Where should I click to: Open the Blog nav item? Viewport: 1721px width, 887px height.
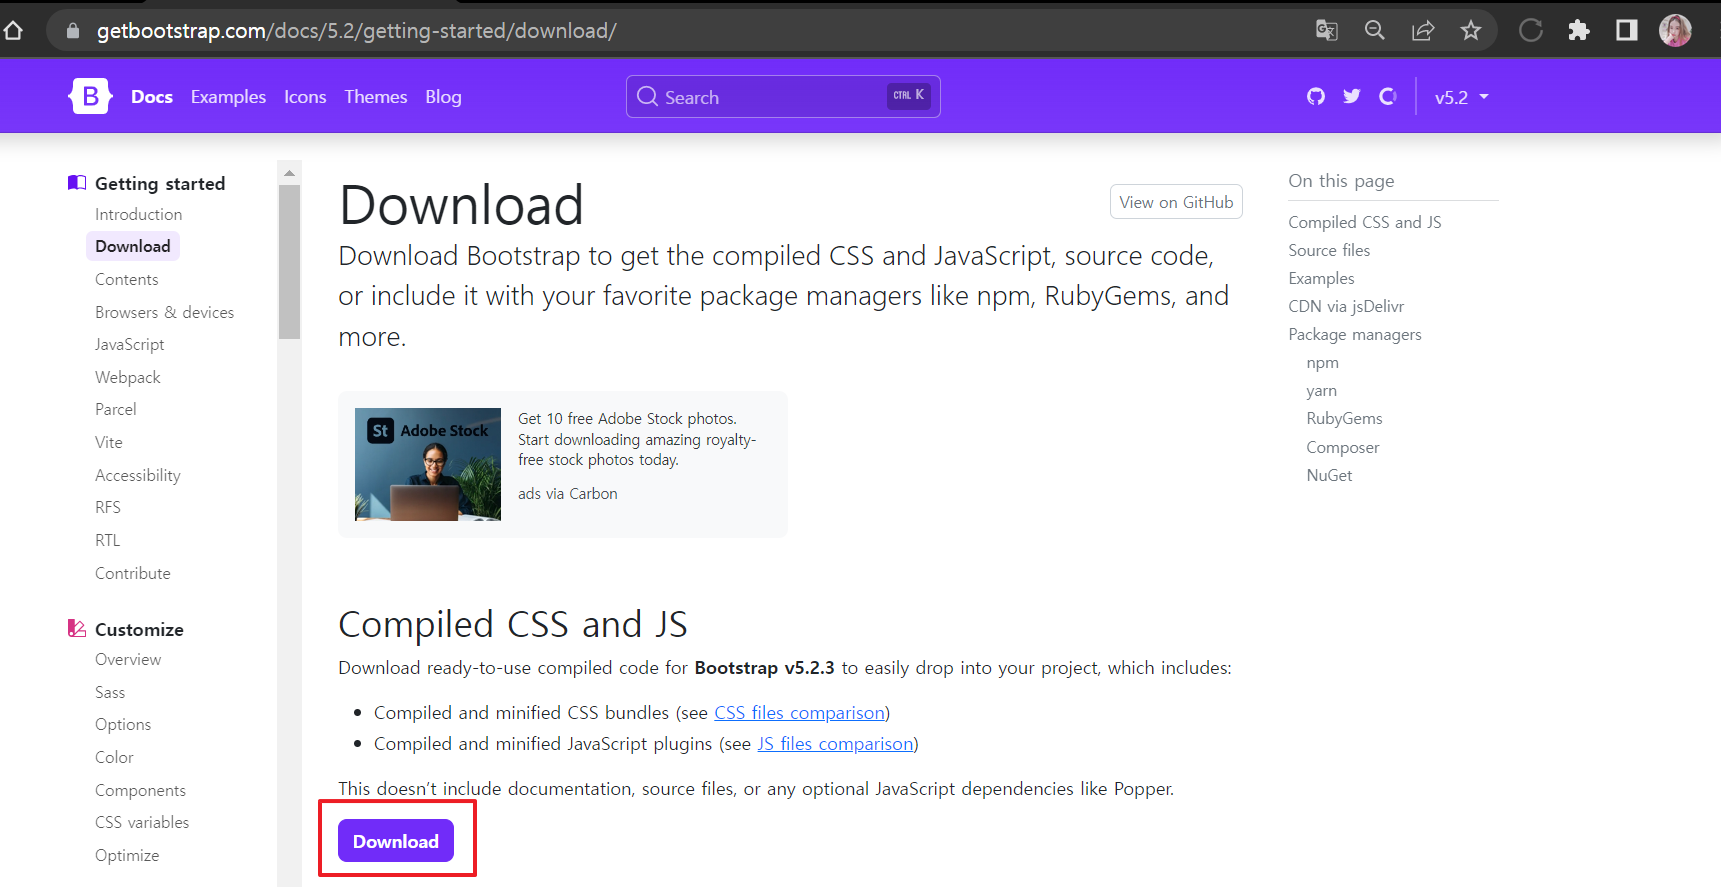tap(443, 97)
